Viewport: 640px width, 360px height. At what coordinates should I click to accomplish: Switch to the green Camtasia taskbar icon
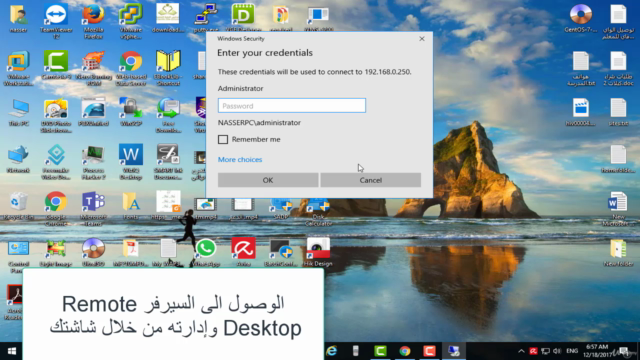point(380,351)
